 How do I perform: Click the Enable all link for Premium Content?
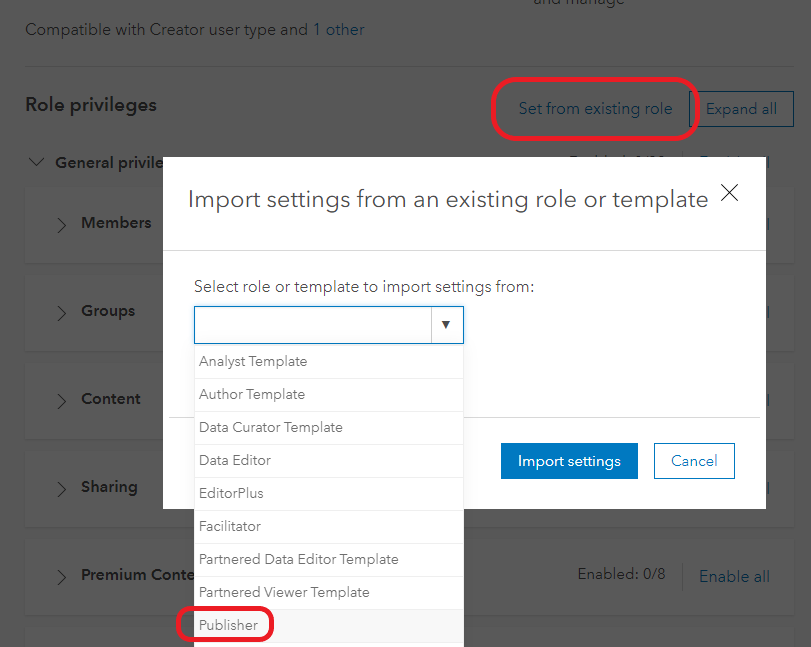(734, 576)
